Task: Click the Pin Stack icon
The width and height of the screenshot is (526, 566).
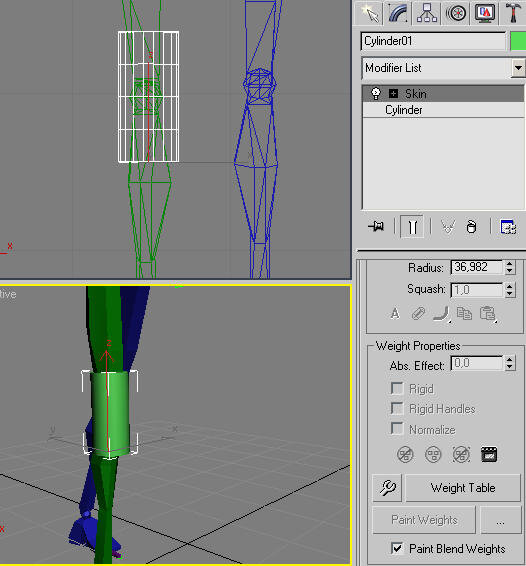Action: tap(376, 227)
